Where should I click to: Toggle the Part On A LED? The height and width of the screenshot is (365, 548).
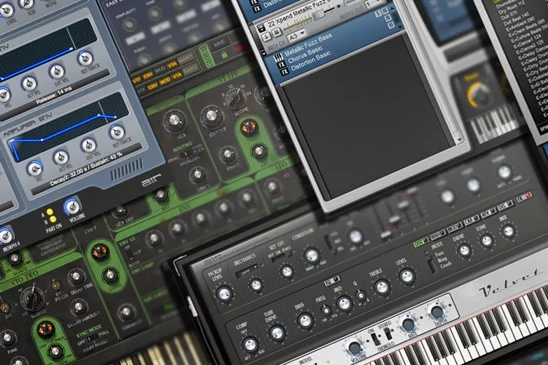[x=50, y=212]
